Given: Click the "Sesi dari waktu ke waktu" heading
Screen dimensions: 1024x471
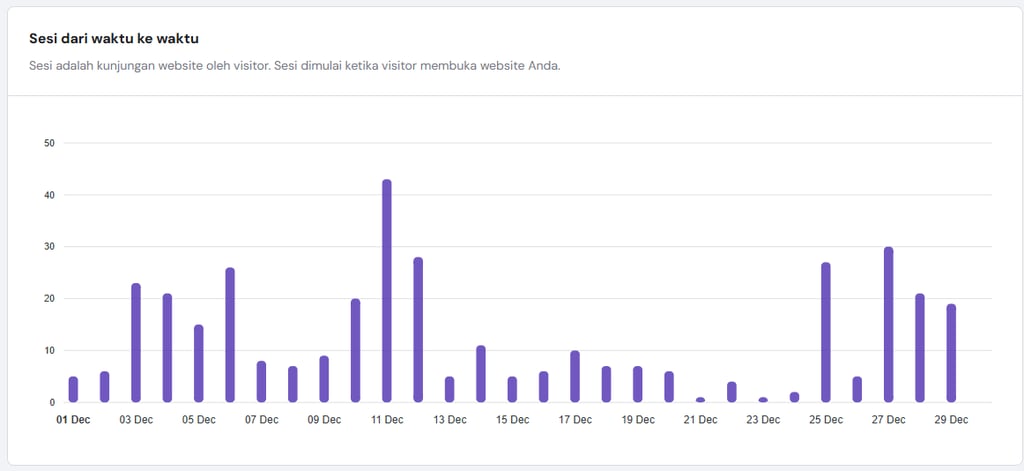Looking at the screenshot, I should [112, 39].
